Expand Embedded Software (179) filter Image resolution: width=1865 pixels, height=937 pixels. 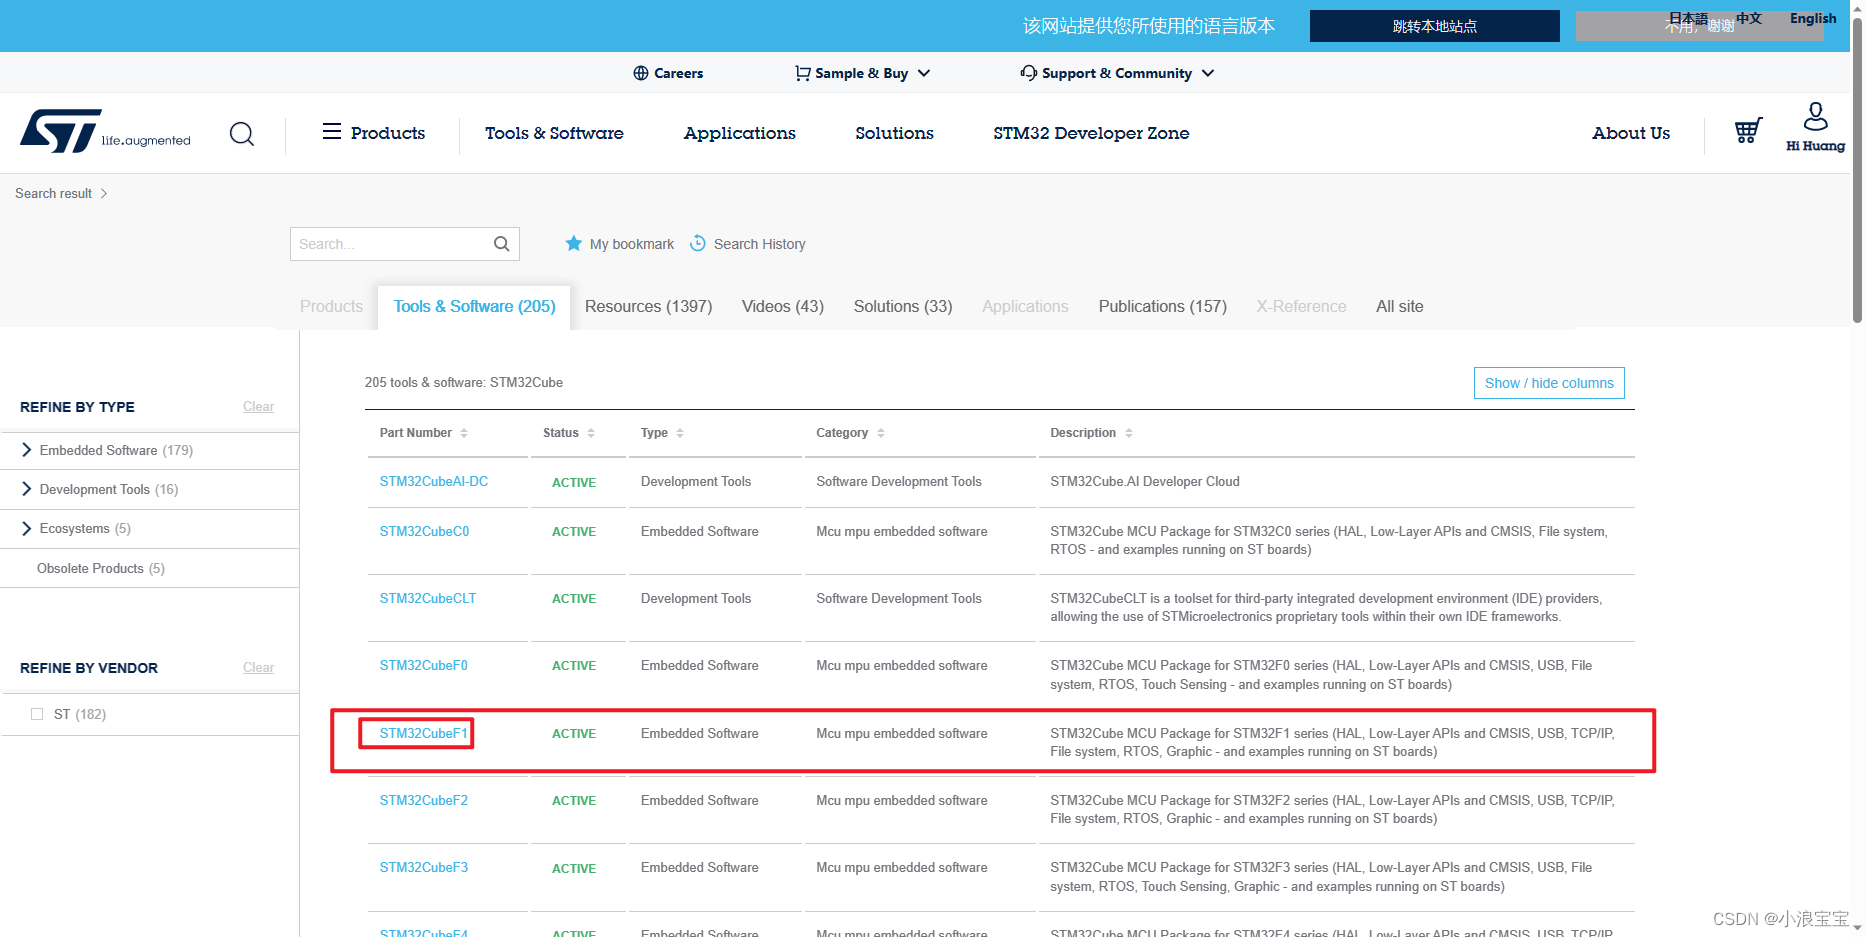27,450
